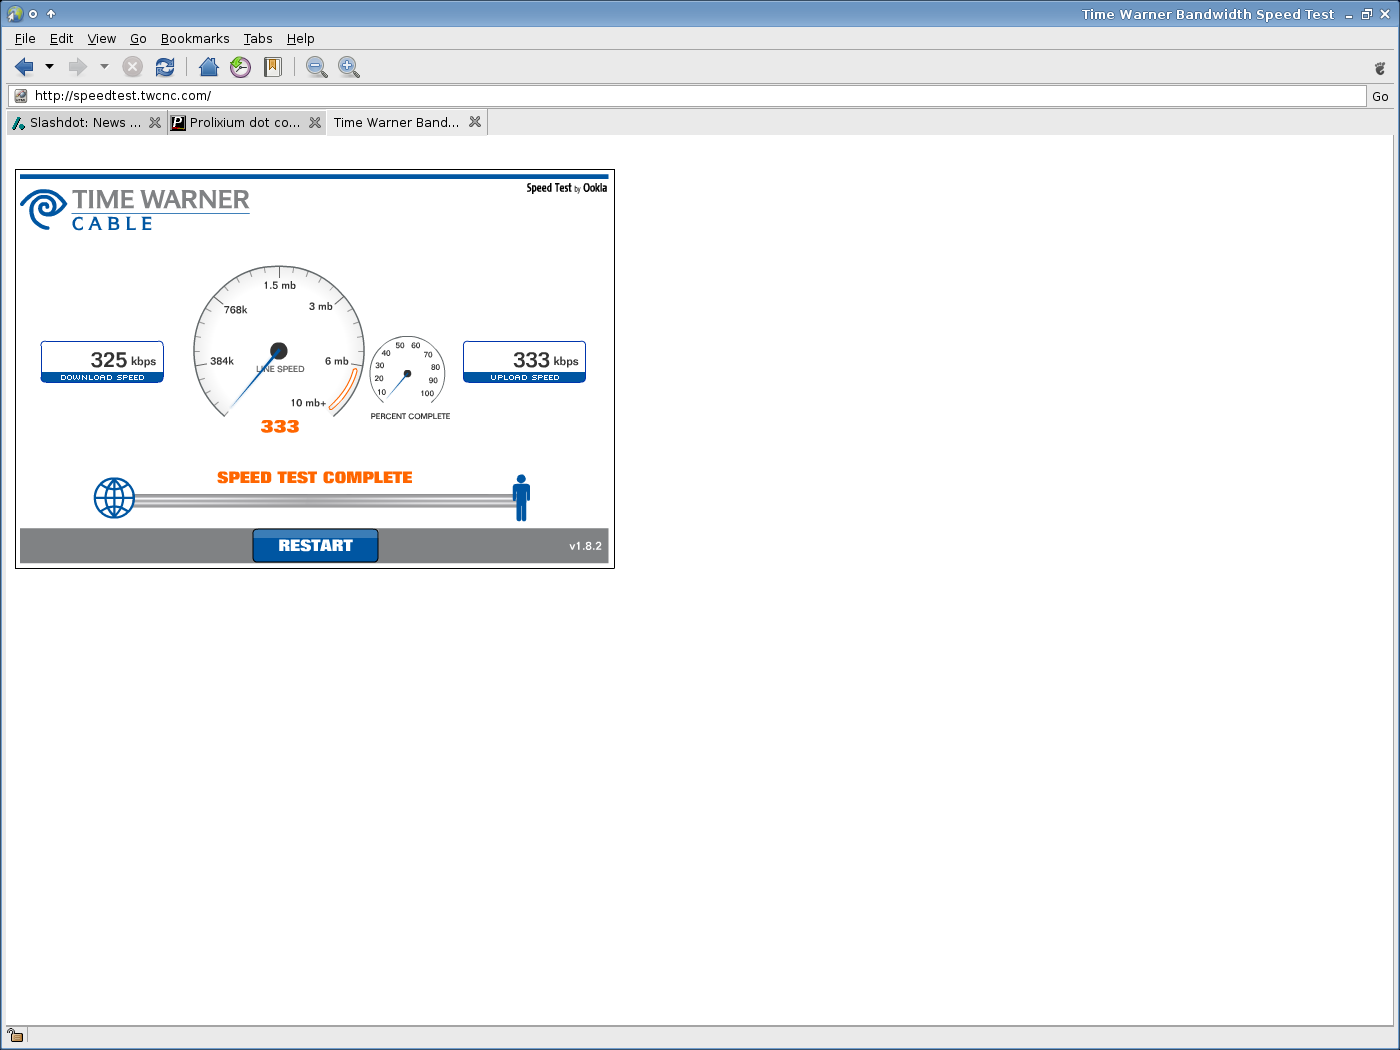This screenshot has width=1400, height=1050.
Task: Click the 325 kbps download speed box
Action: click(102, 362)
